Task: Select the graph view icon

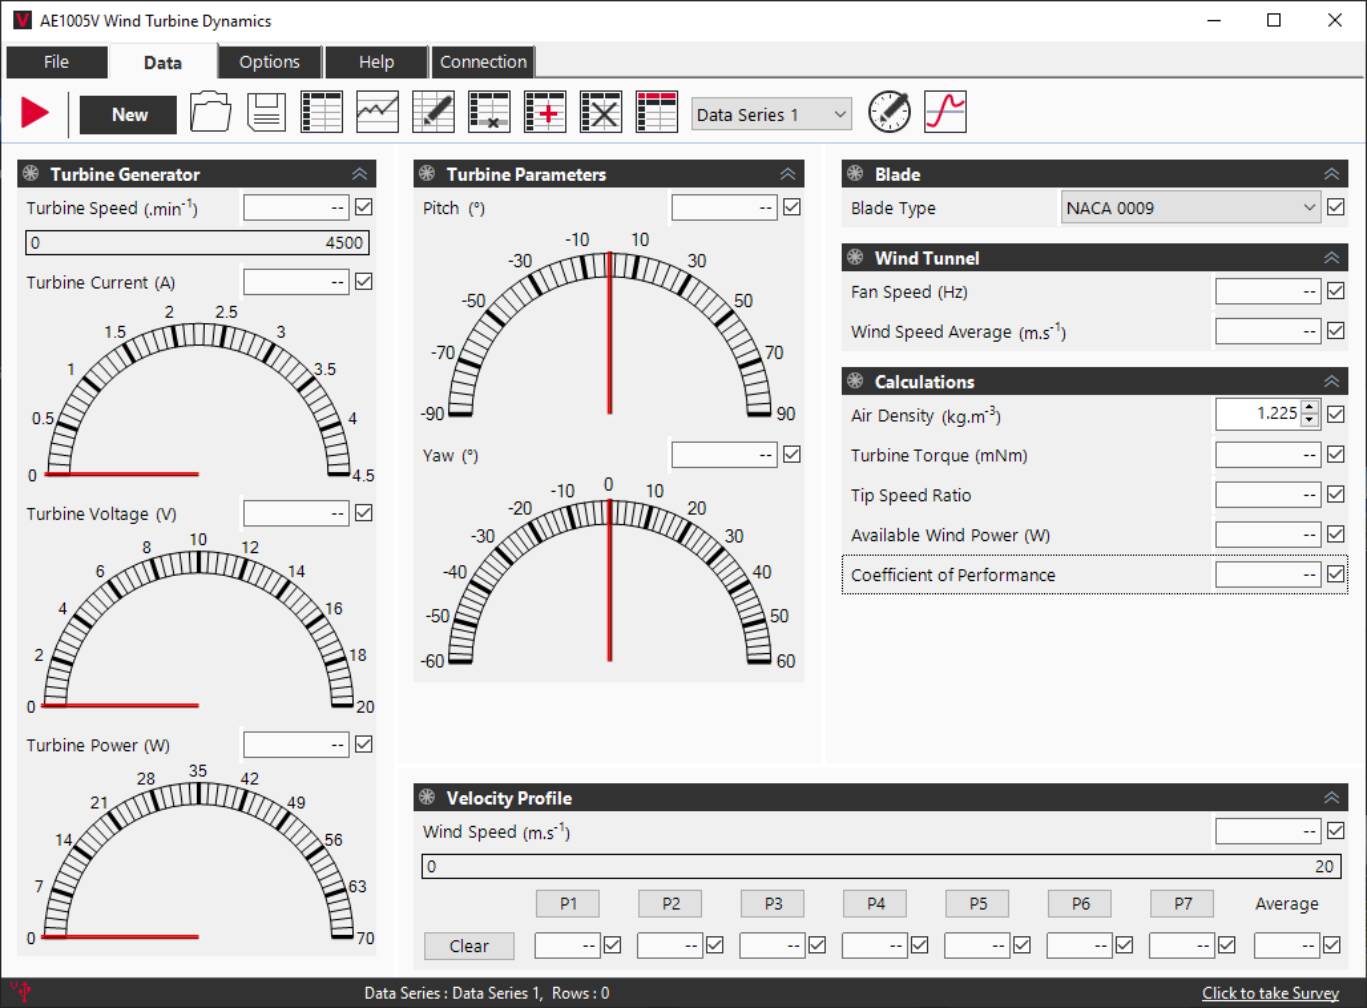Action: pos(376,112)
